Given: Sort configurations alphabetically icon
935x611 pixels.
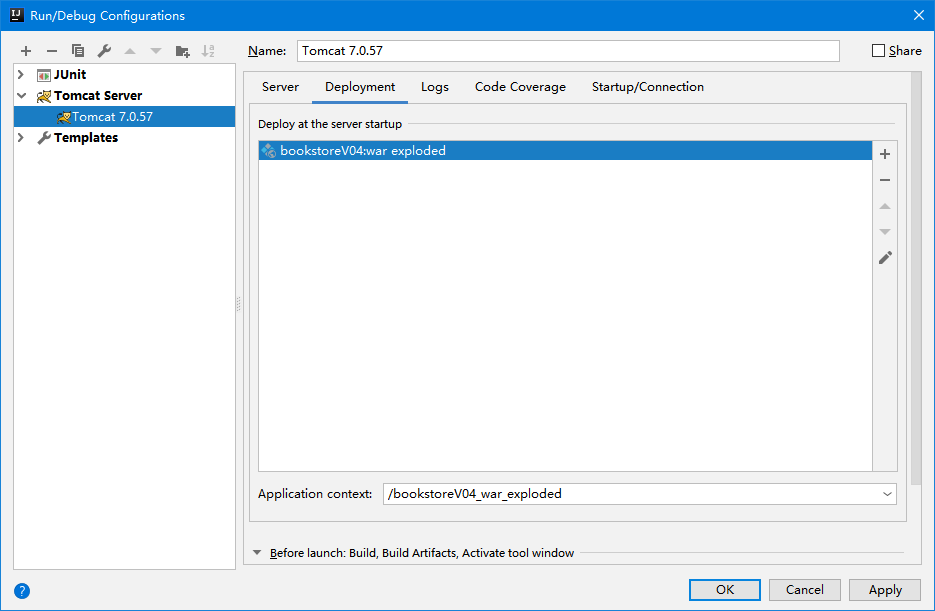Looking at the screenshot, I should pyautogui.click(x=208, y=51).
